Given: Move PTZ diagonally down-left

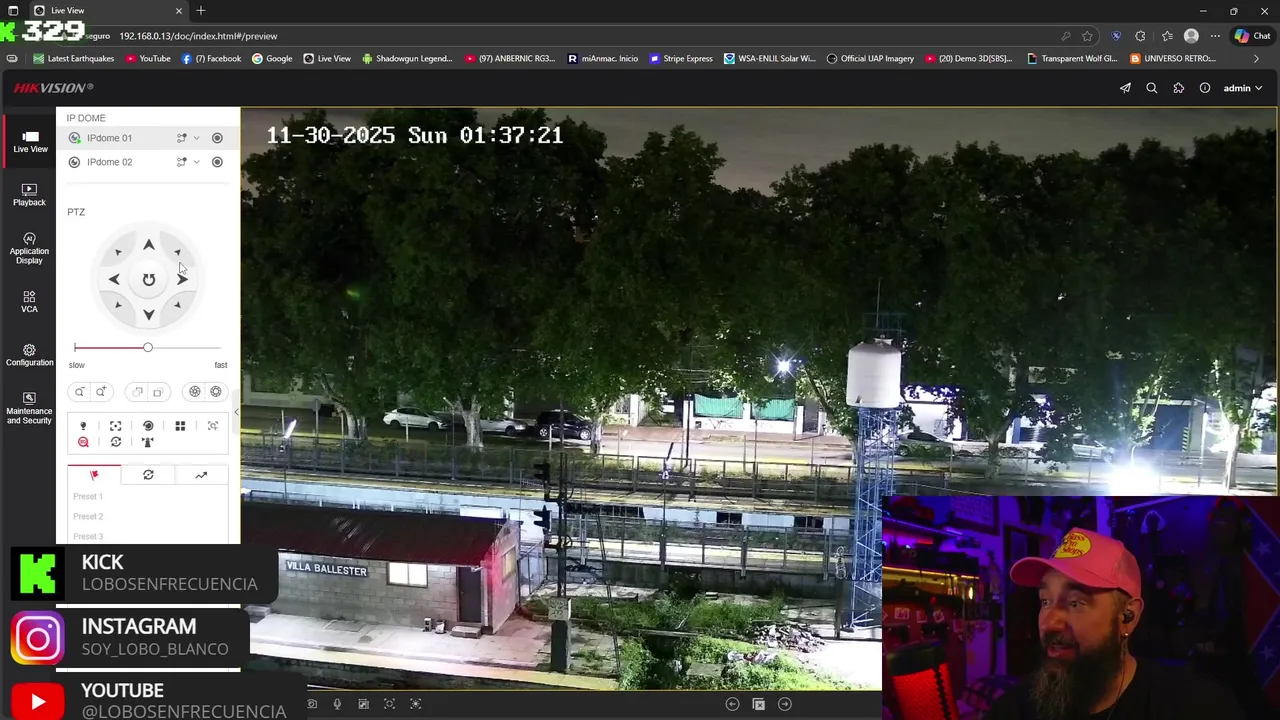Looking at the screenshot, I should 119,306.
